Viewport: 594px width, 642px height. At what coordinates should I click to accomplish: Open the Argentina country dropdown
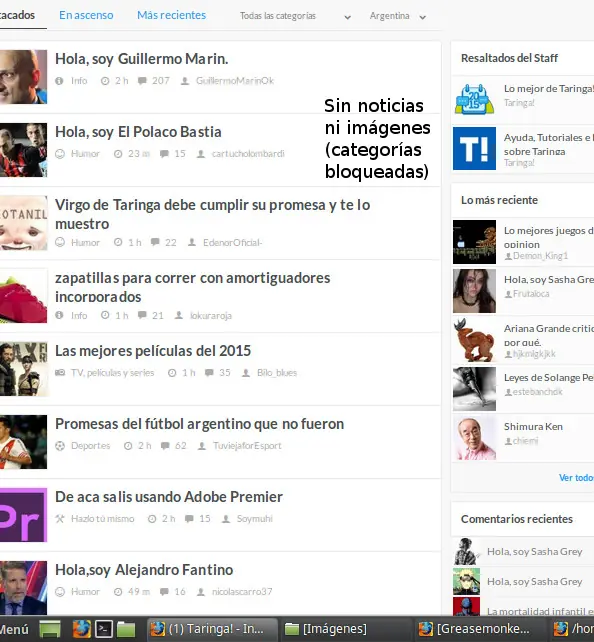pyautogui.click(x=398, y=16)
